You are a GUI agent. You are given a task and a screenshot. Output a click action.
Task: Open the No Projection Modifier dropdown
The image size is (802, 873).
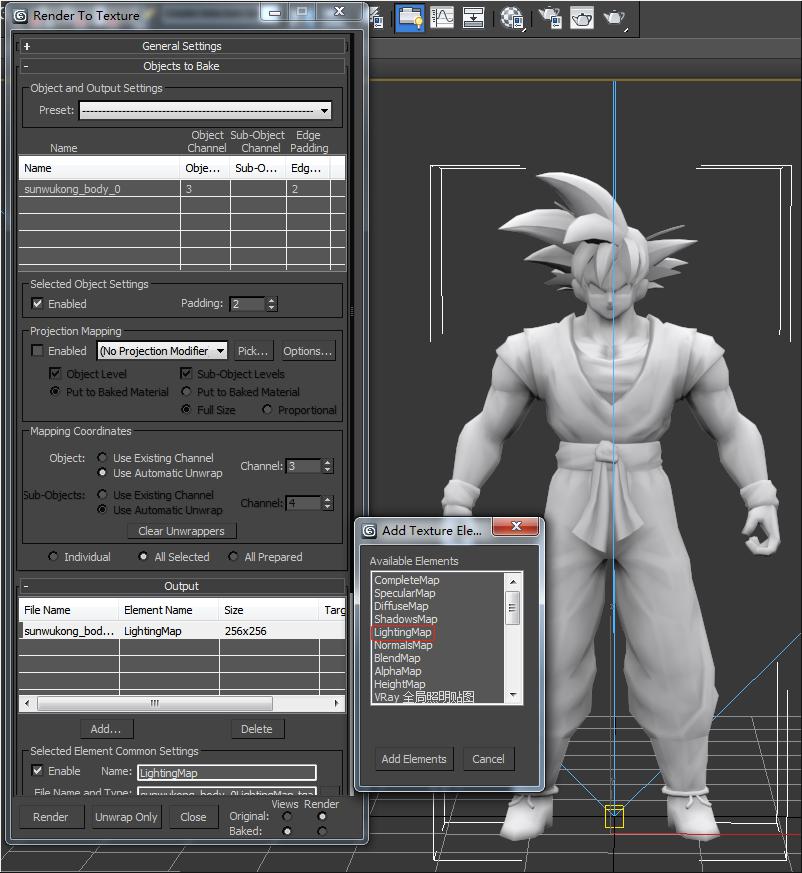coord(162,351)
